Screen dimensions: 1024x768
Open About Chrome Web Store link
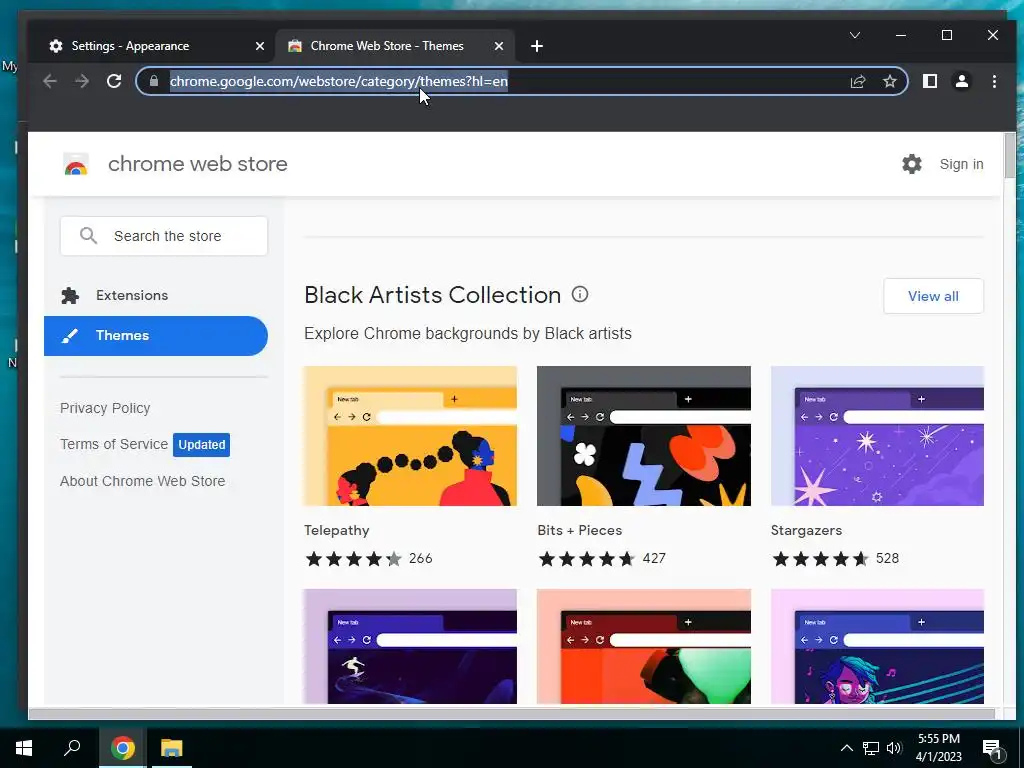click(x=142, y=481)
